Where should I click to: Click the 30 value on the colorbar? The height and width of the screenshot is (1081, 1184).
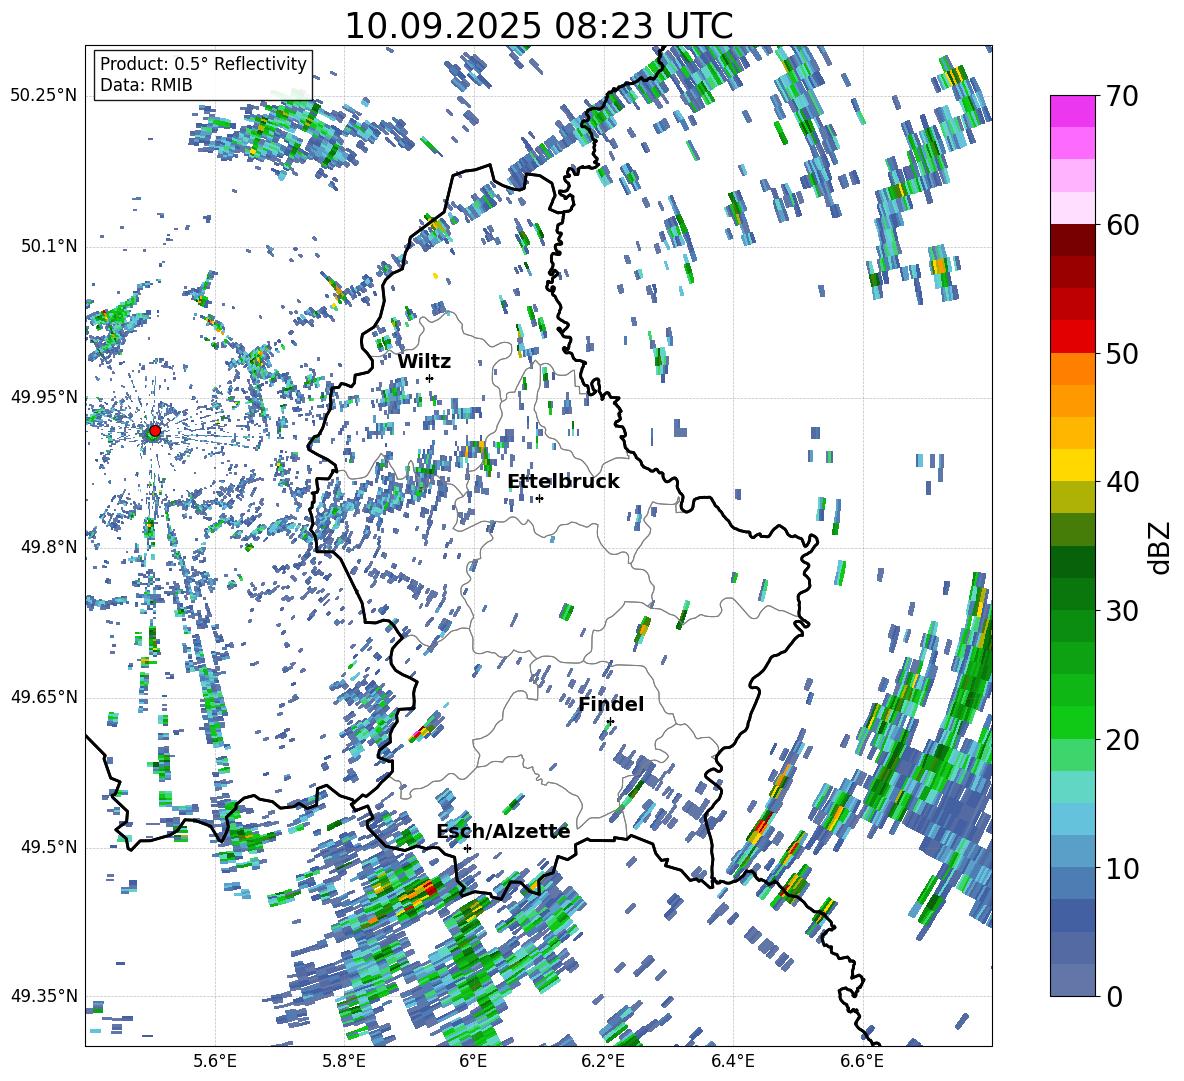[1122, 611]
